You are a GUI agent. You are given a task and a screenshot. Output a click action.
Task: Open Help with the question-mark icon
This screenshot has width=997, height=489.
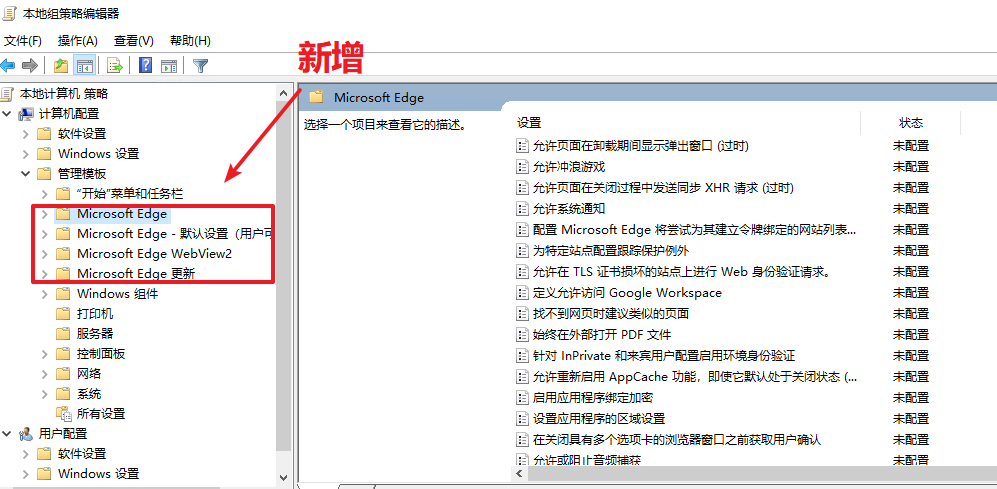click(x=146, y=65)
